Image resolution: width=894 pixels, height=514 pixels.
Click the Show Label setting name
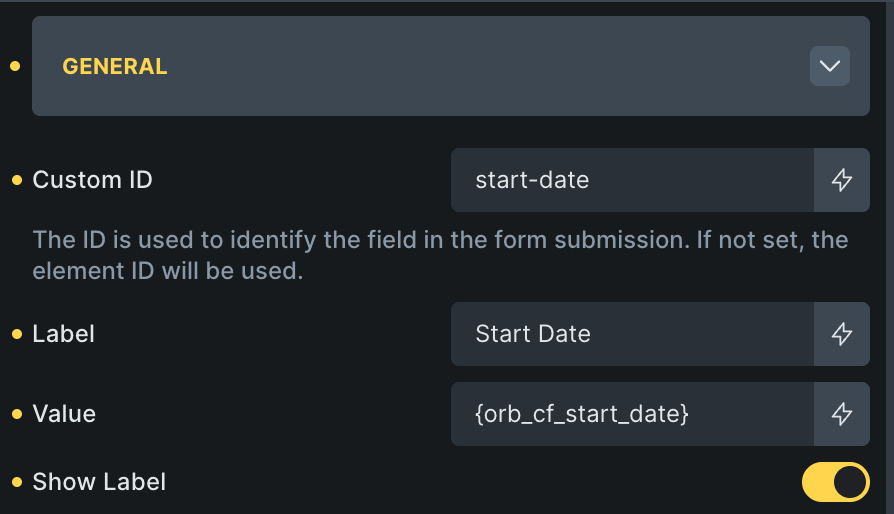click(x=99, y=482)
